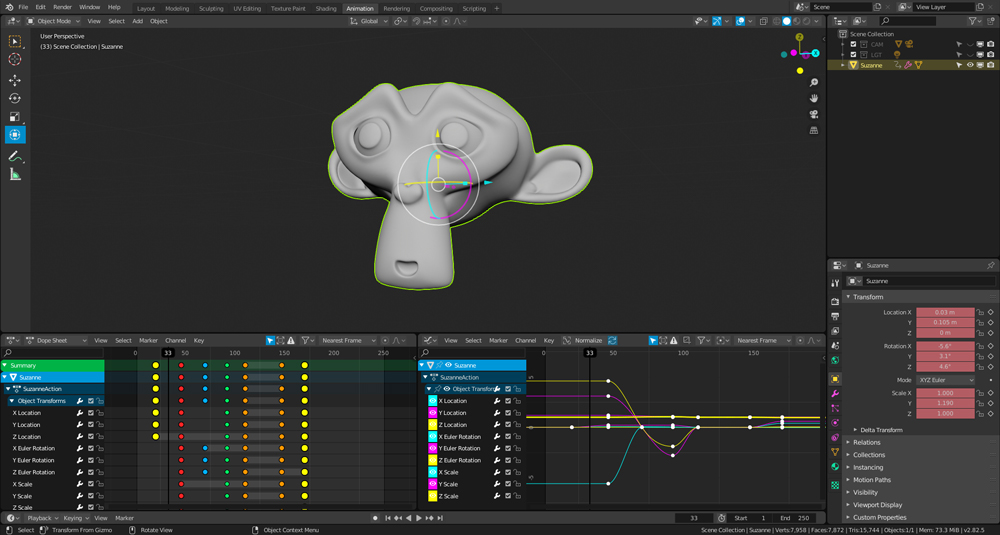This screenshot has height=535, width=1000.
Task: Toggle CAM collection checkbox in Outliner
Action: (853, 45)
